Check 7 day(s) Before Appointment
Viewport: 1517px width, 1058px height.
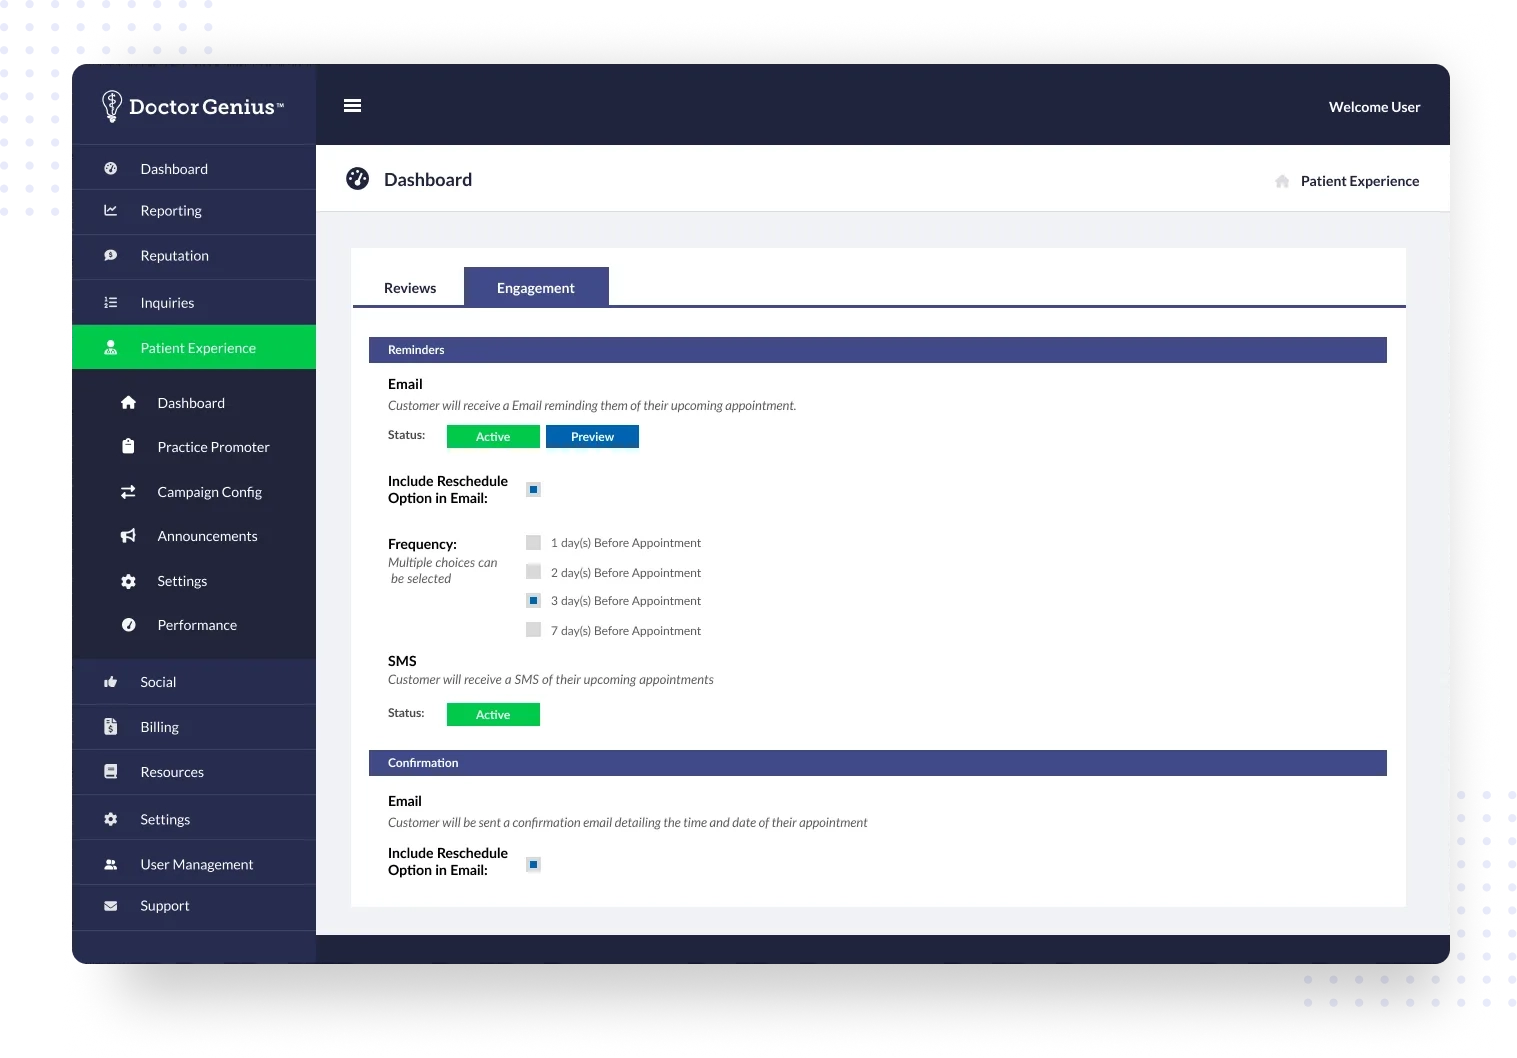[534, 630]
